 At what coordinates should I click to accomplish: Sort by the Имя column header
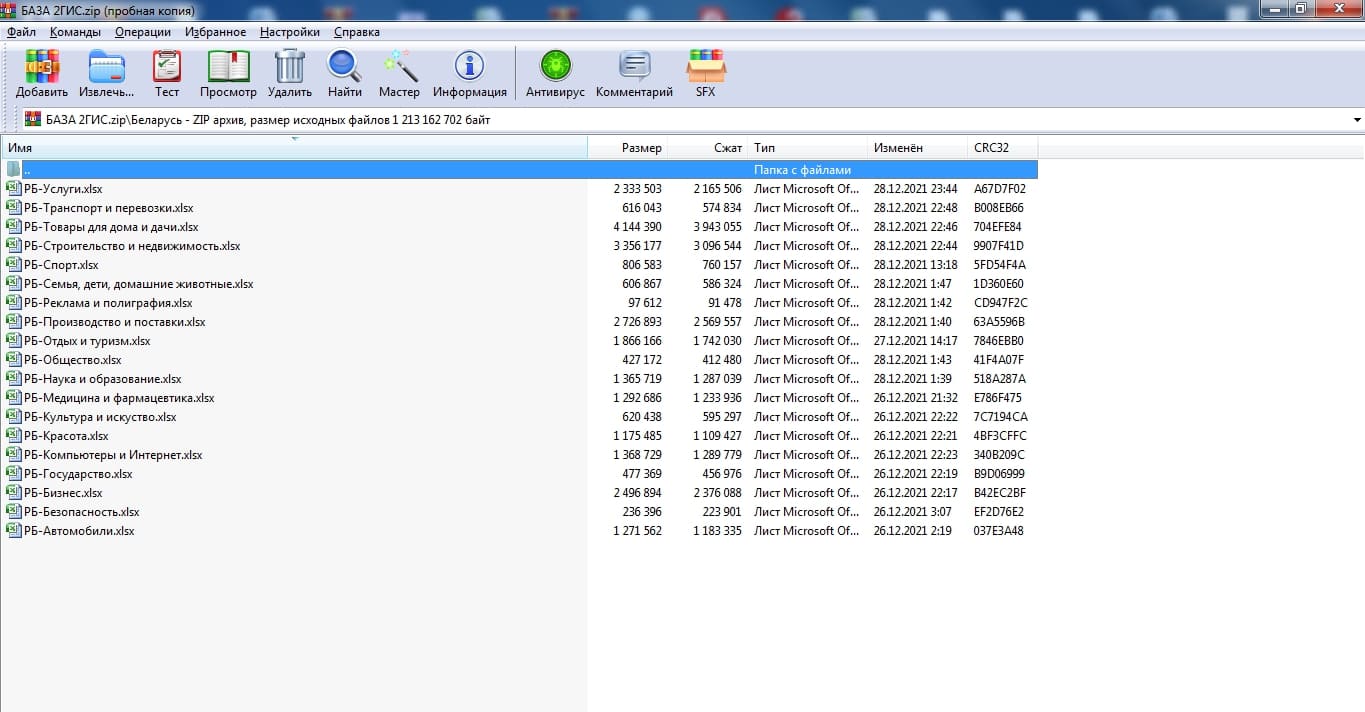(x=294, y=148)
